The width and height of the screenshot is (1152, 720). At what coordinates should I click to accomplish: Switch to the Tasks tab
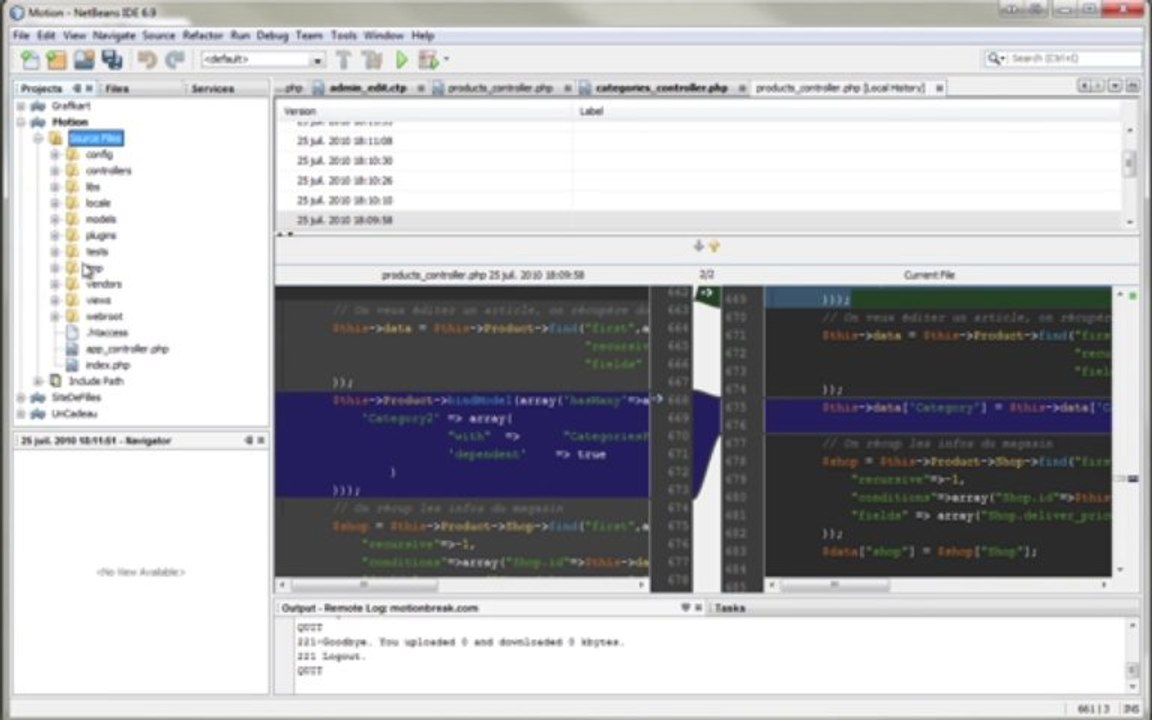coord(730,608)
